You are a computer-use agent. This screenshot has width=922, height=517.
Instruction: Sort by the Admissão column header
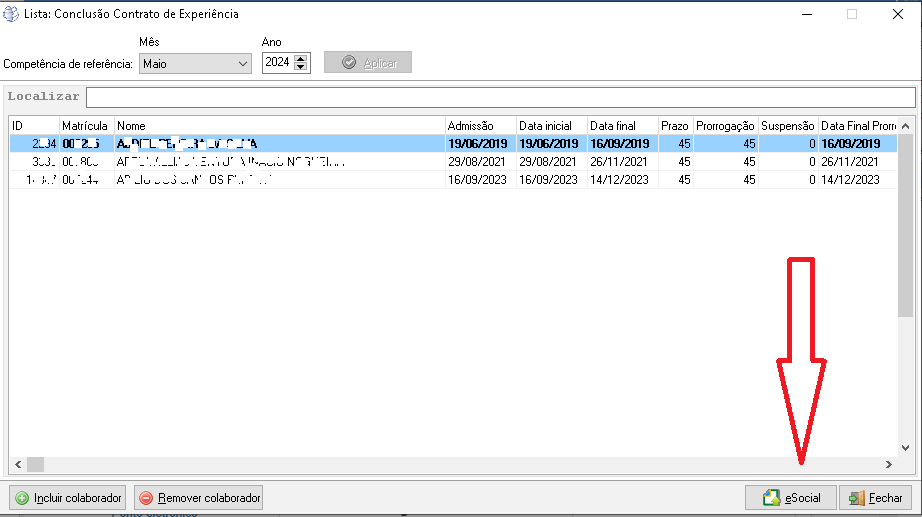479,125
